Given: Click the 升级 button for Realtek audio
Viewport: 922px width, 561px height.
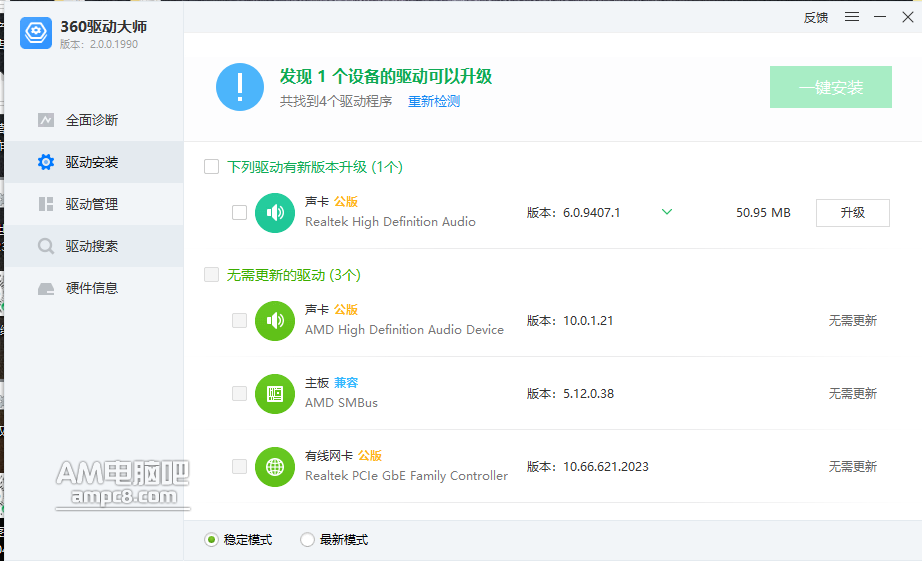Looking at the screenshot, I should (x=853, y=213).
